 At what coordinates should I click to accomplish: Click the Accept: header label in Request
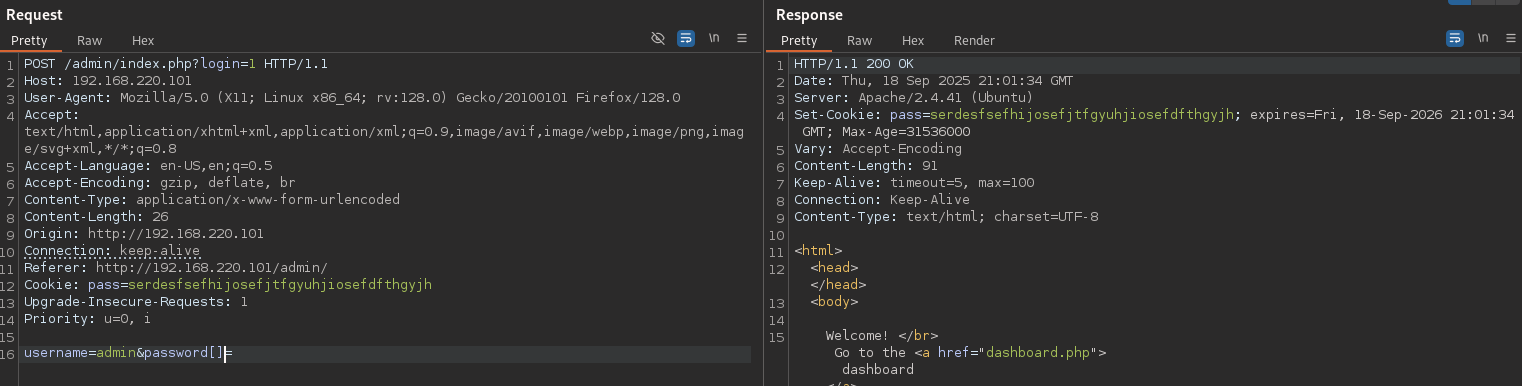(x=52, y=115)
